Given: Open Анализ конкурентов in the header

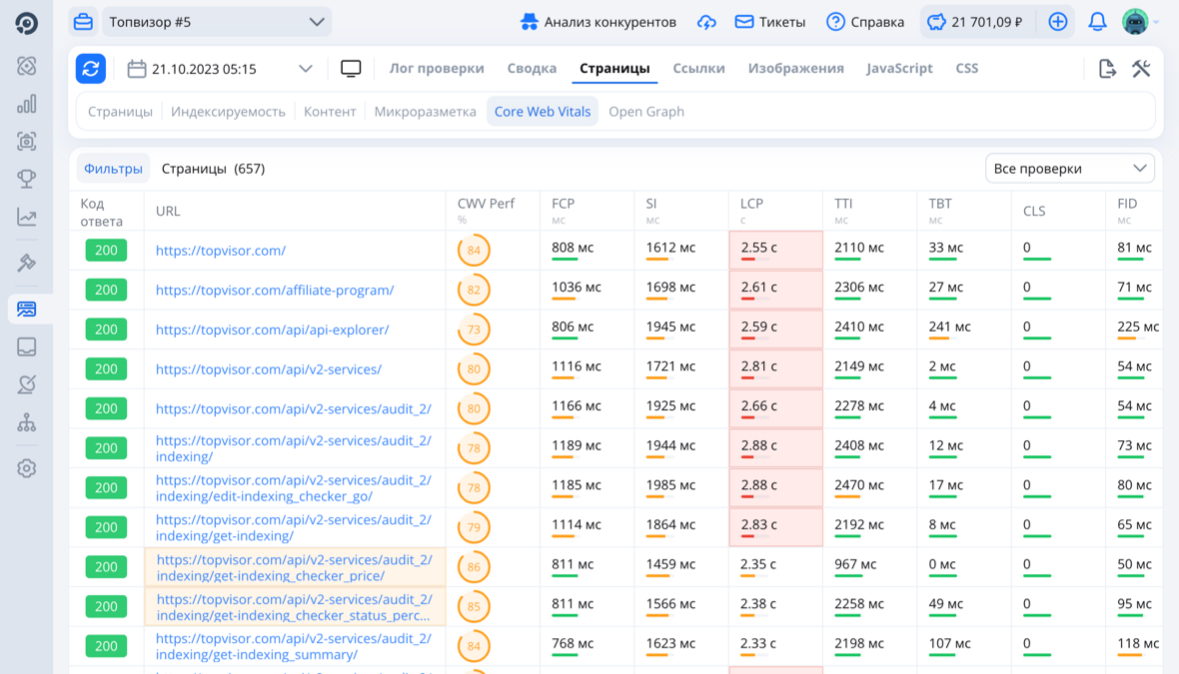Looking at the screenshot, I should [598, 22].
